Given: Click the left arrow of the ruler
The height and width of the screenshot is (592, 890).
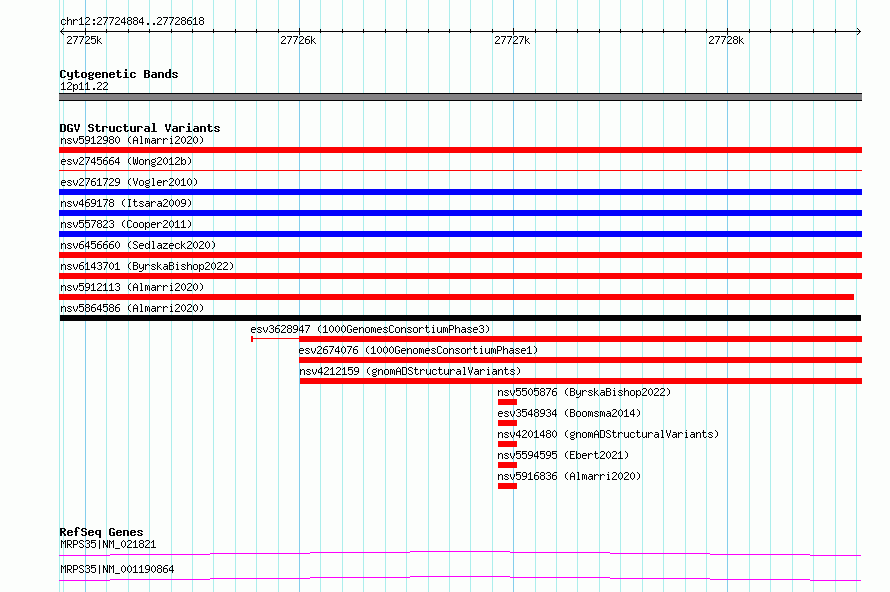Looking at the screenshot, I should click(62, 32).
